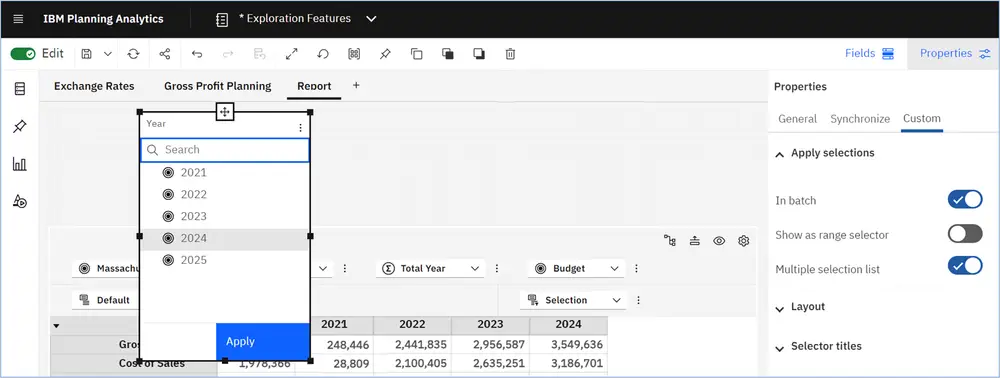Switch to Gross Profit Planning tab
The height and width of the screenshot is (378, 1000).
tap(217, 86)
